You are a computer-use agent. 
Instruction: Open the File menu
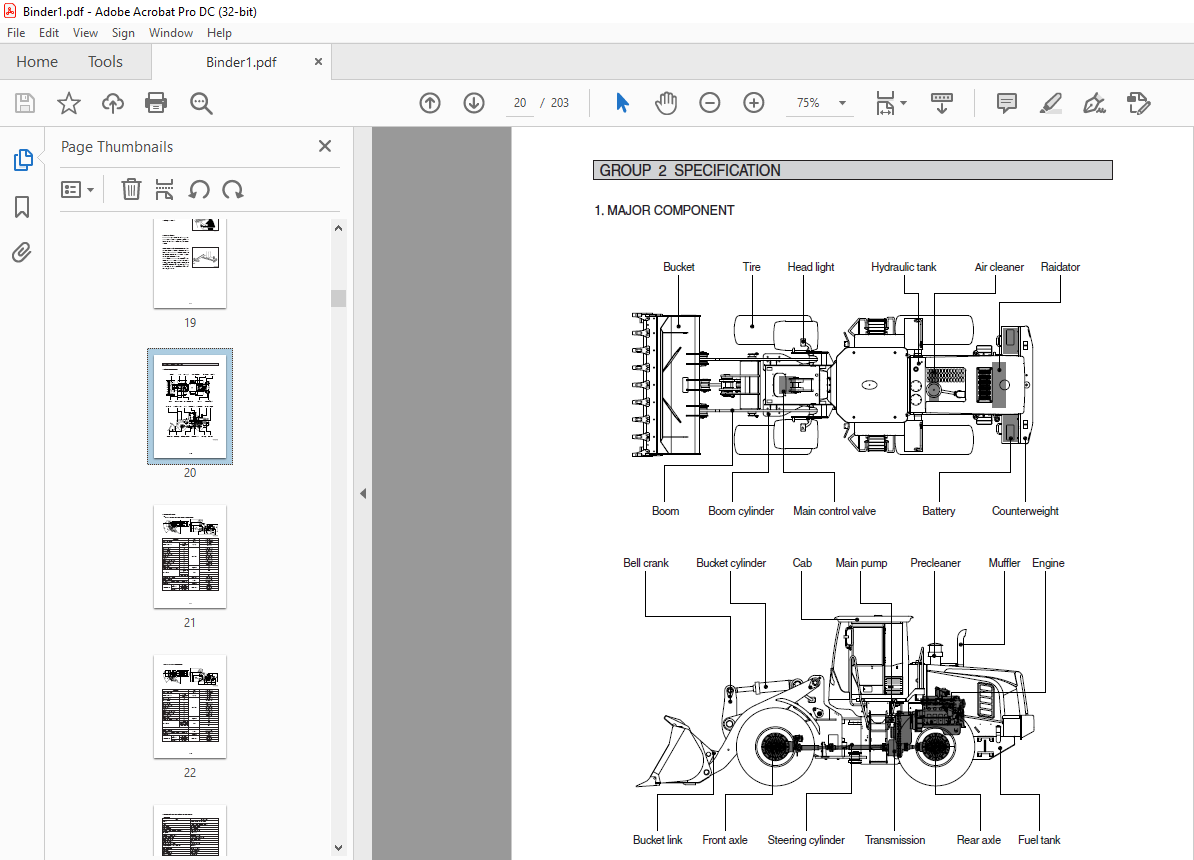click(16, 33)
